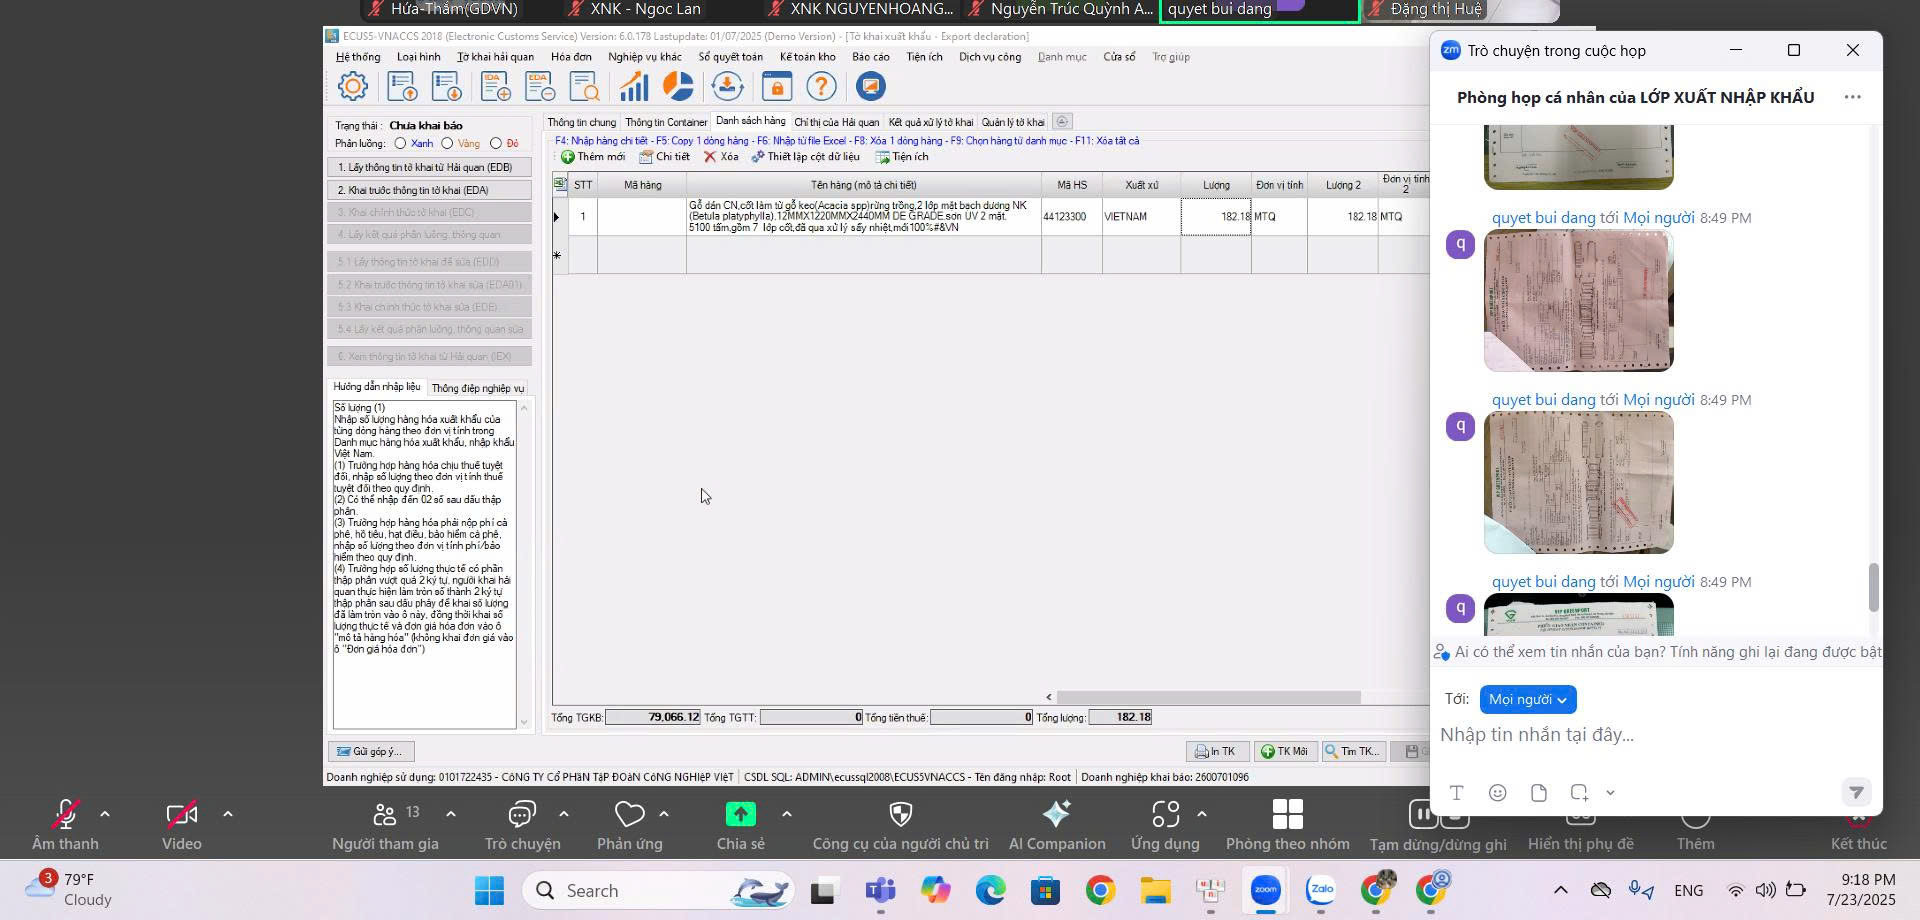Click in the Nhập tin nhắn chat field

[x=1640, y=735]
